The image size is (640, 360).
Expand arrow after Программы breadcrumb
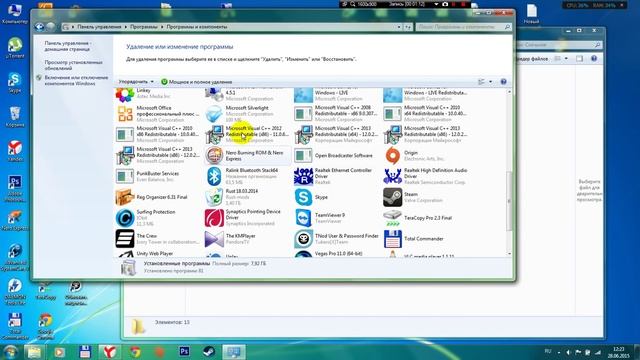coord(162,27)
